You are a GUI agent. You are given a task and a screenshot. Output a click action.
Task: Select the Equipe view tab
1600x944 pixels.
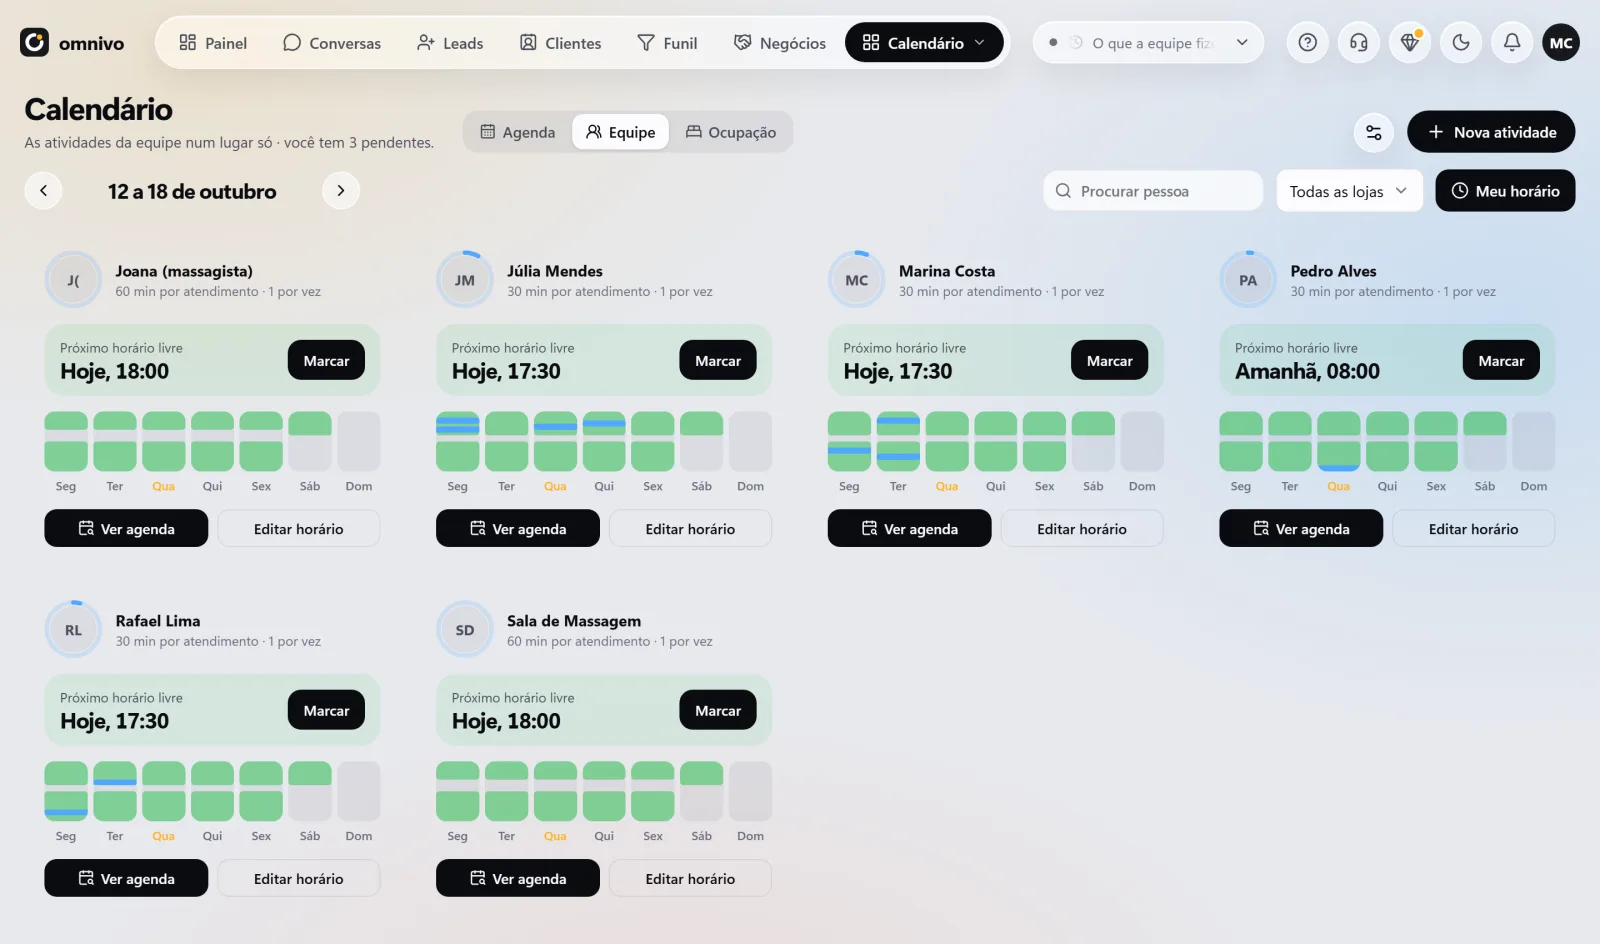pyautogui.click(x=620, y=132)
